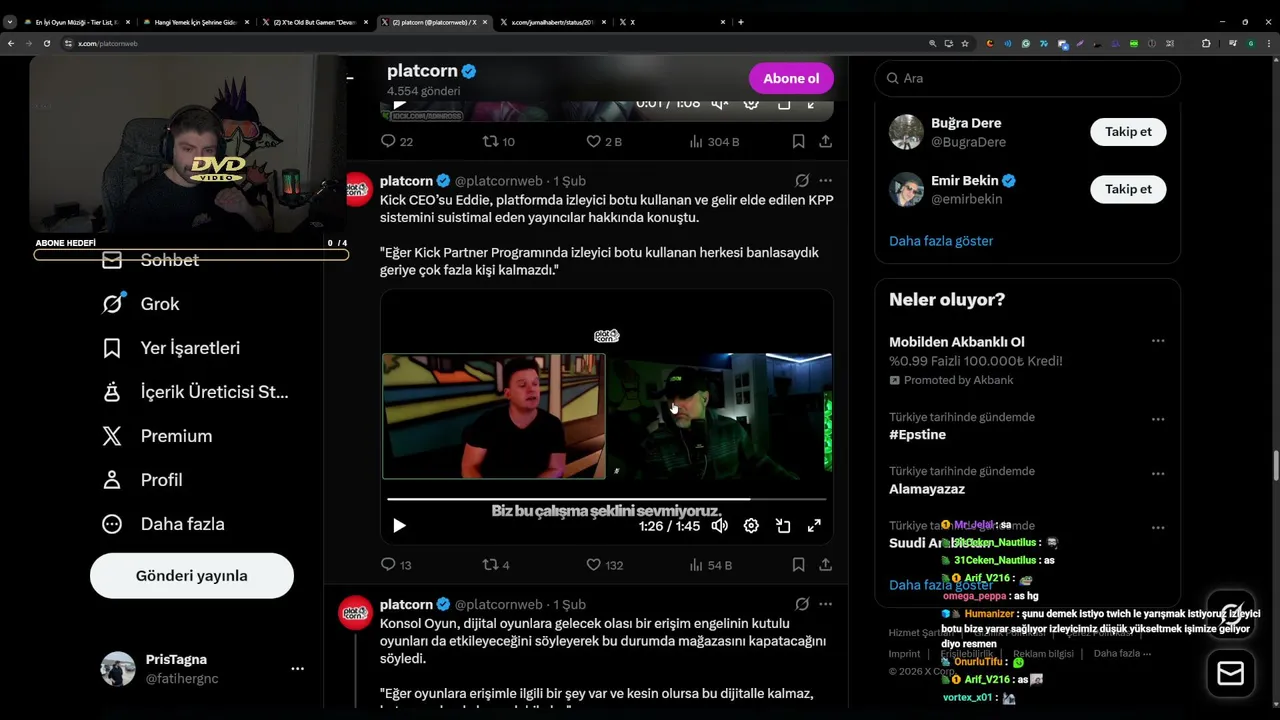Like the Kick CEO post with 132 likes
Screen dimensions: 1280x720
coord(604,565)
